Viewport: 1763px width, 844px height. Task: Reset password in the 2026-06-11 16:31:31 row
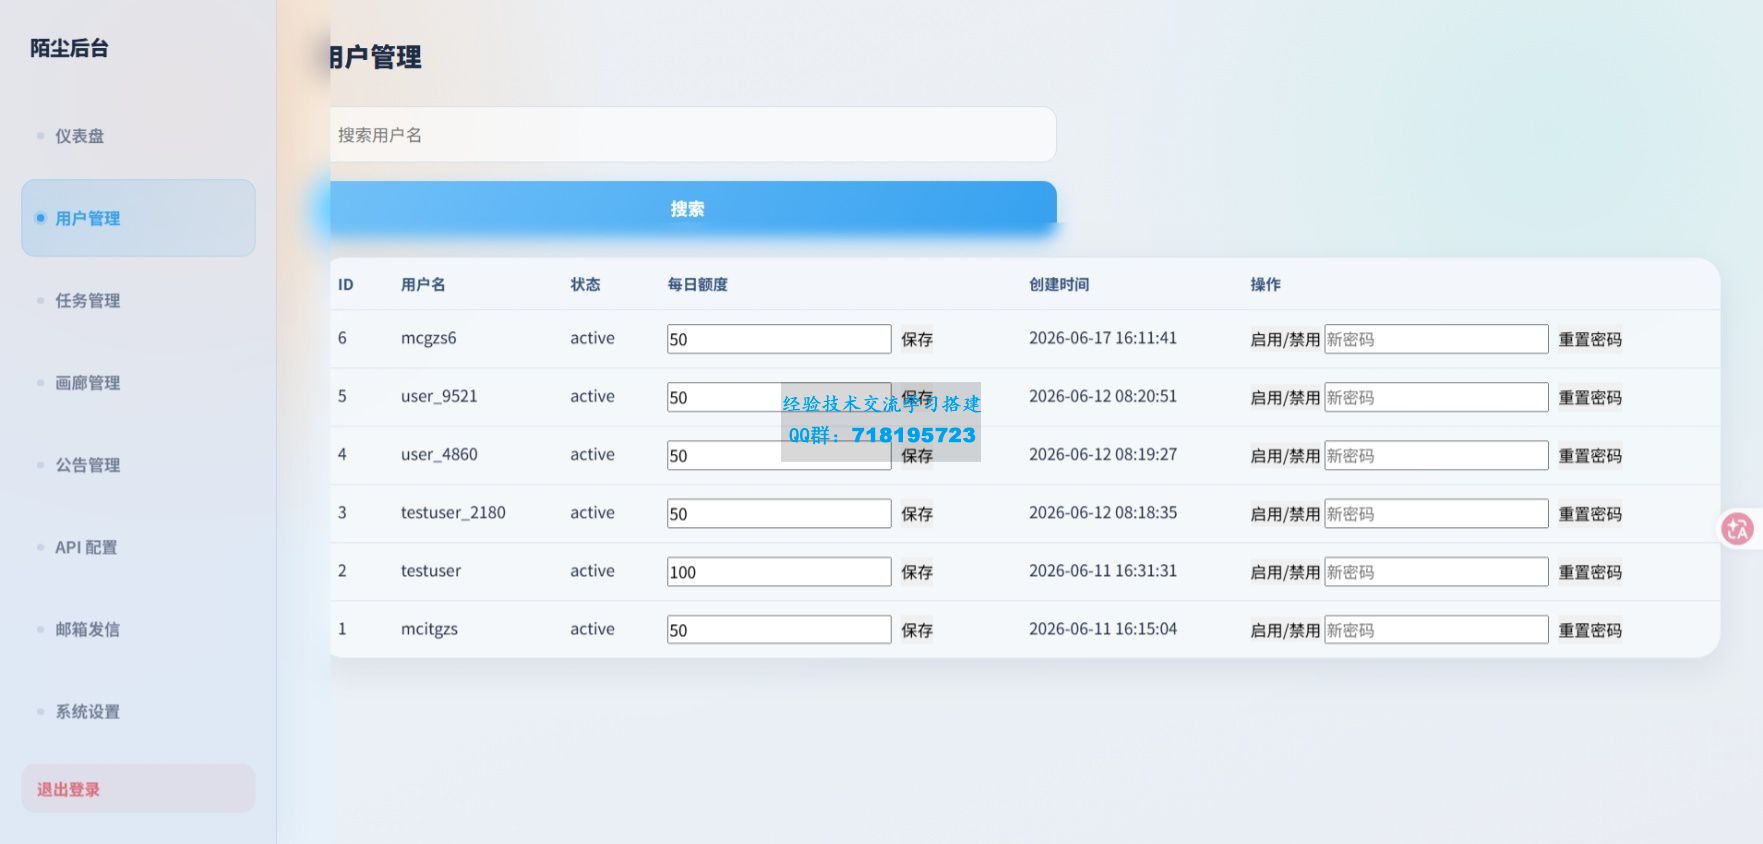point(1590,572)
